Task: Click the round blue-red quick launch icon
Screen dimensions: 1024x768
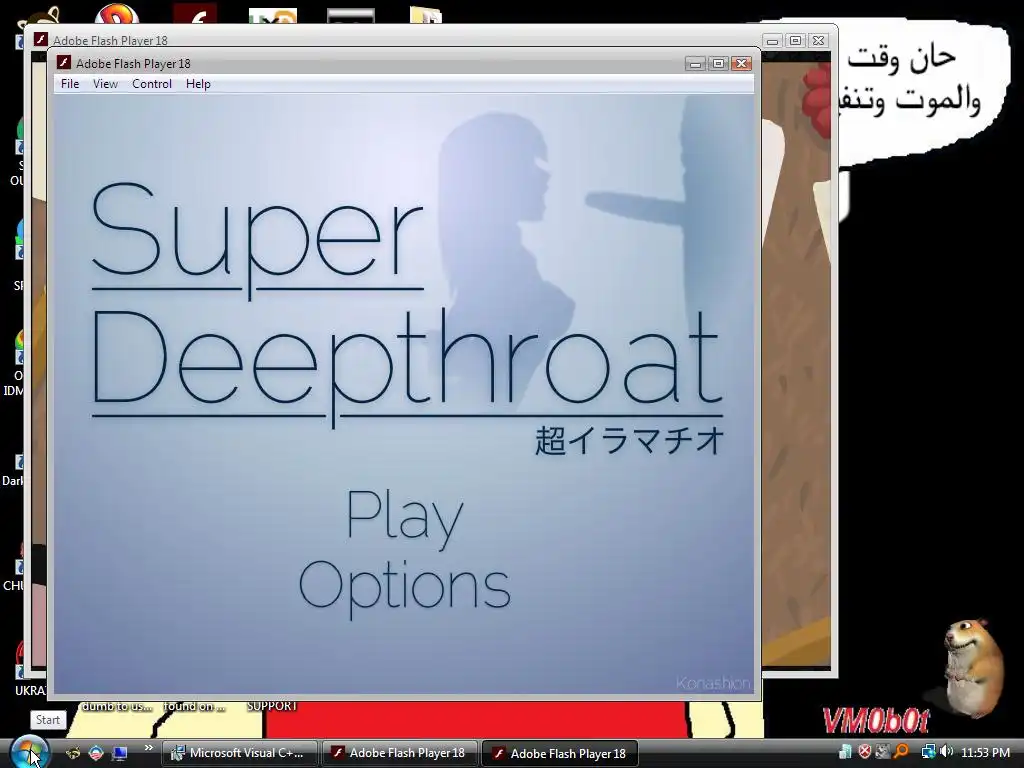Action: coord(96,753)
